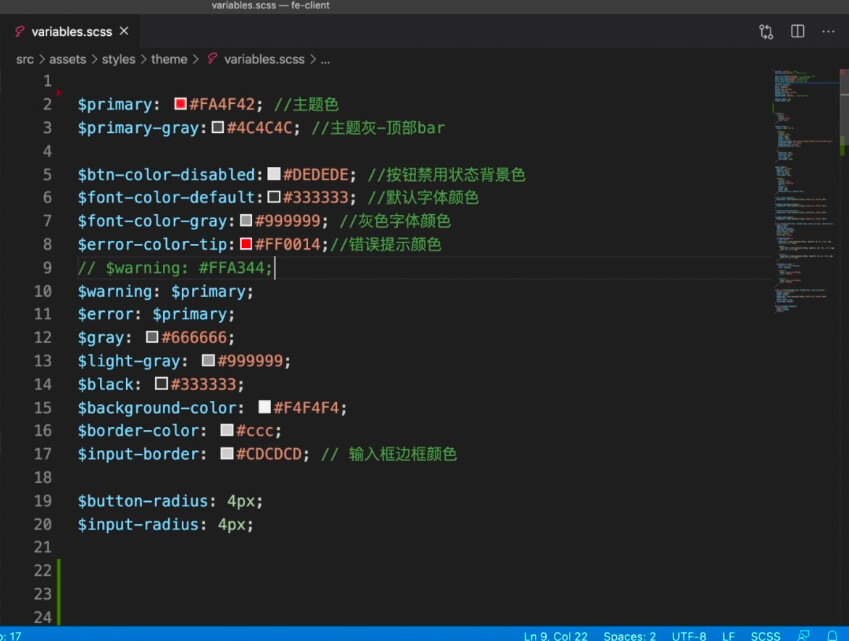The height and width of the screenshot is (641, 849).
Task: Click the //主题色 comment
Action: pos(306,104)
